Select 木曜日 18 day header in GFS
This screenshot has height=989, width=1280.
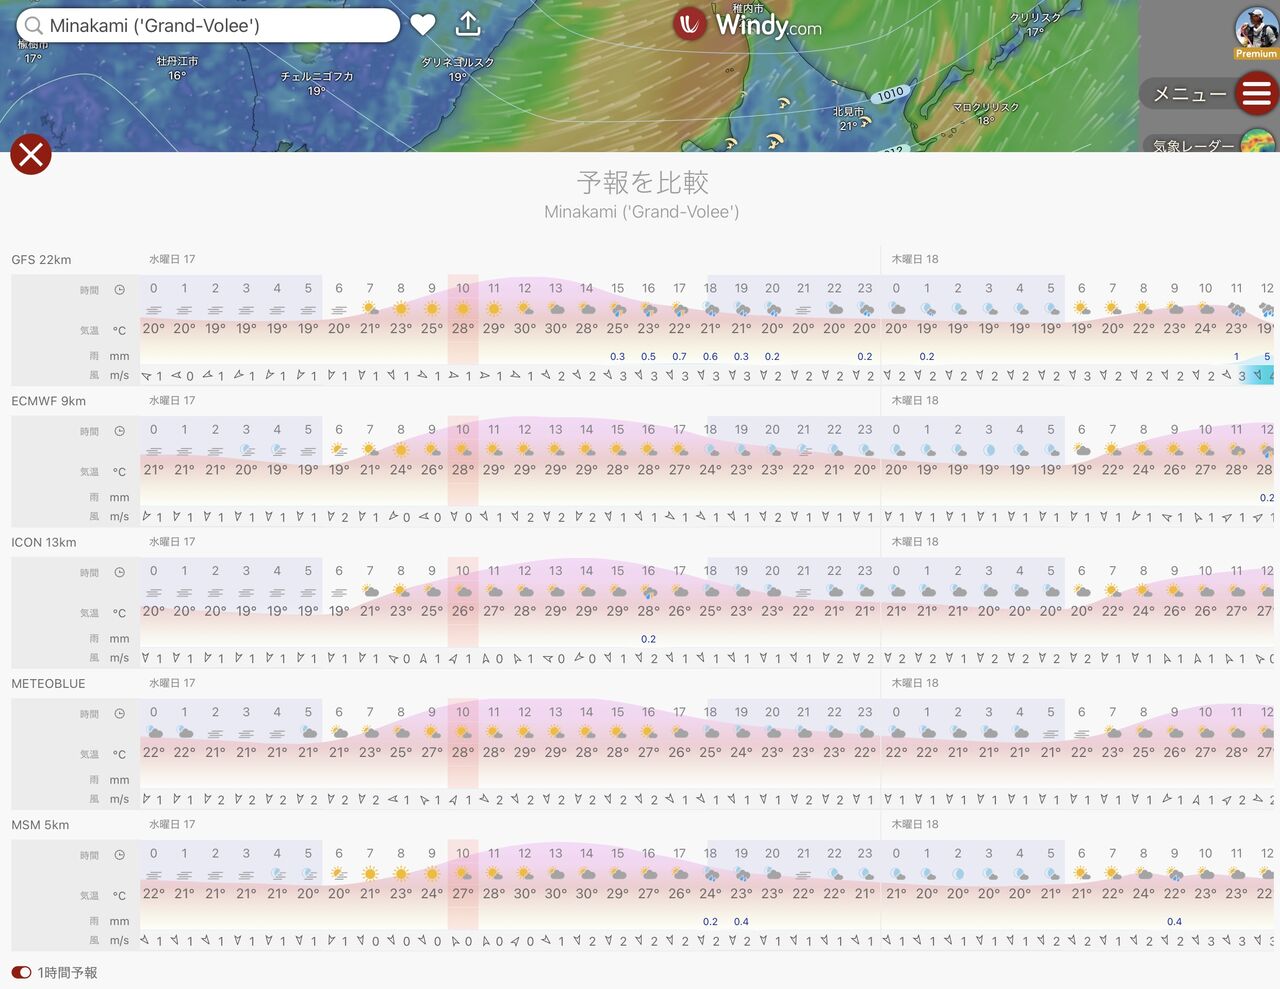(x=915, y=259)
